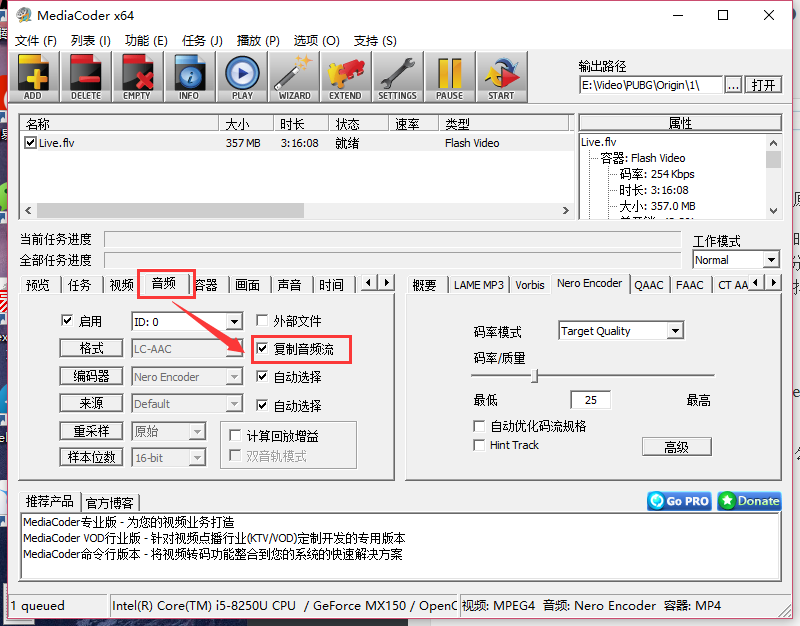Toggle 自动选择 checkbox beside Default combo
Image resolution: width=800 pixels, height=626 pixels.
(262, 406)
